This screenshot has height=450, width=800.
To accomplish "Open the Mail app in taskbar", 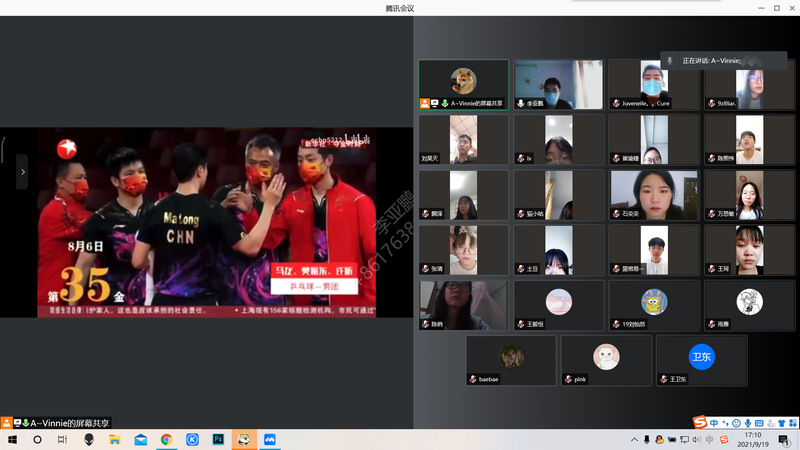I will click(x=141, y=439).
